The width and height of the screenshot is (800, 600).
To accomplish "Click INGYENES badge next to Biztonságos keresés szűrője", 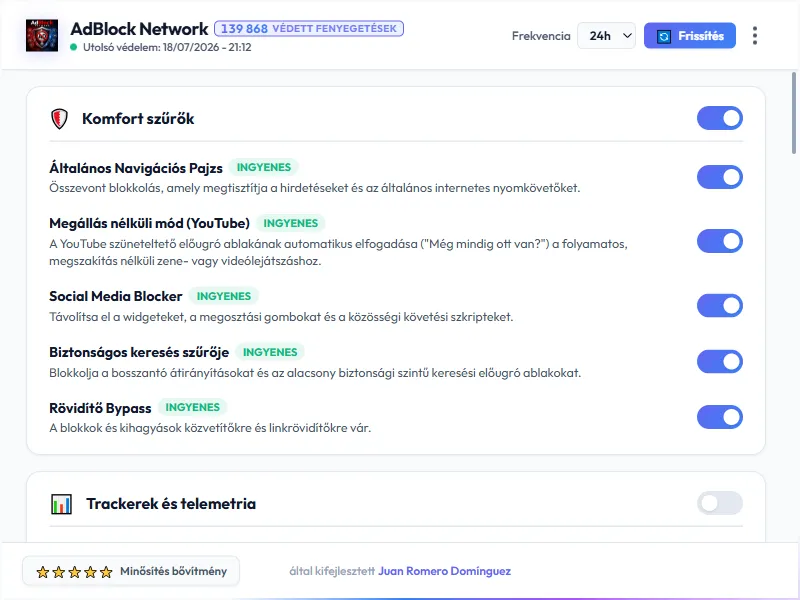I will click(270, 353).
